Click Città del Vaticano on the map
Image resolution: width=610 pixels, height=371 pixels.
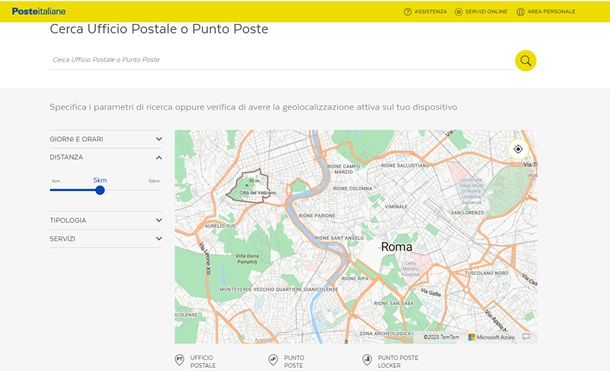click(x=258, y=193)
